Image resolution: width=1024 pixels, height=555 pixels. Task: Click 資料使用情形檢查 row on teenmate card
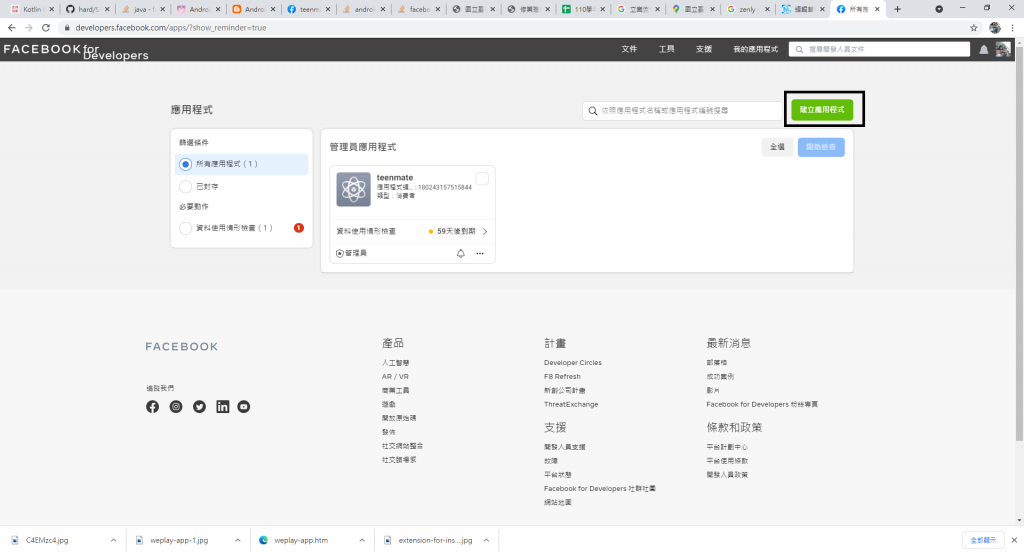[x=412, y=231]
